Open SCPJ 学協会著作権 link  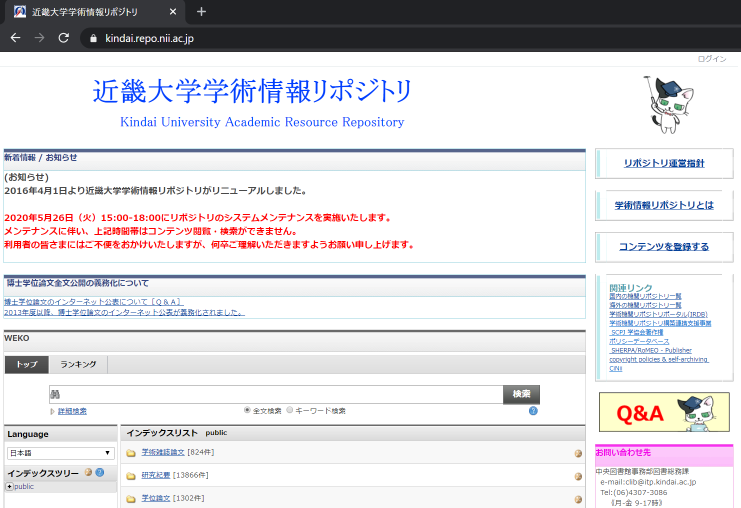637,332
